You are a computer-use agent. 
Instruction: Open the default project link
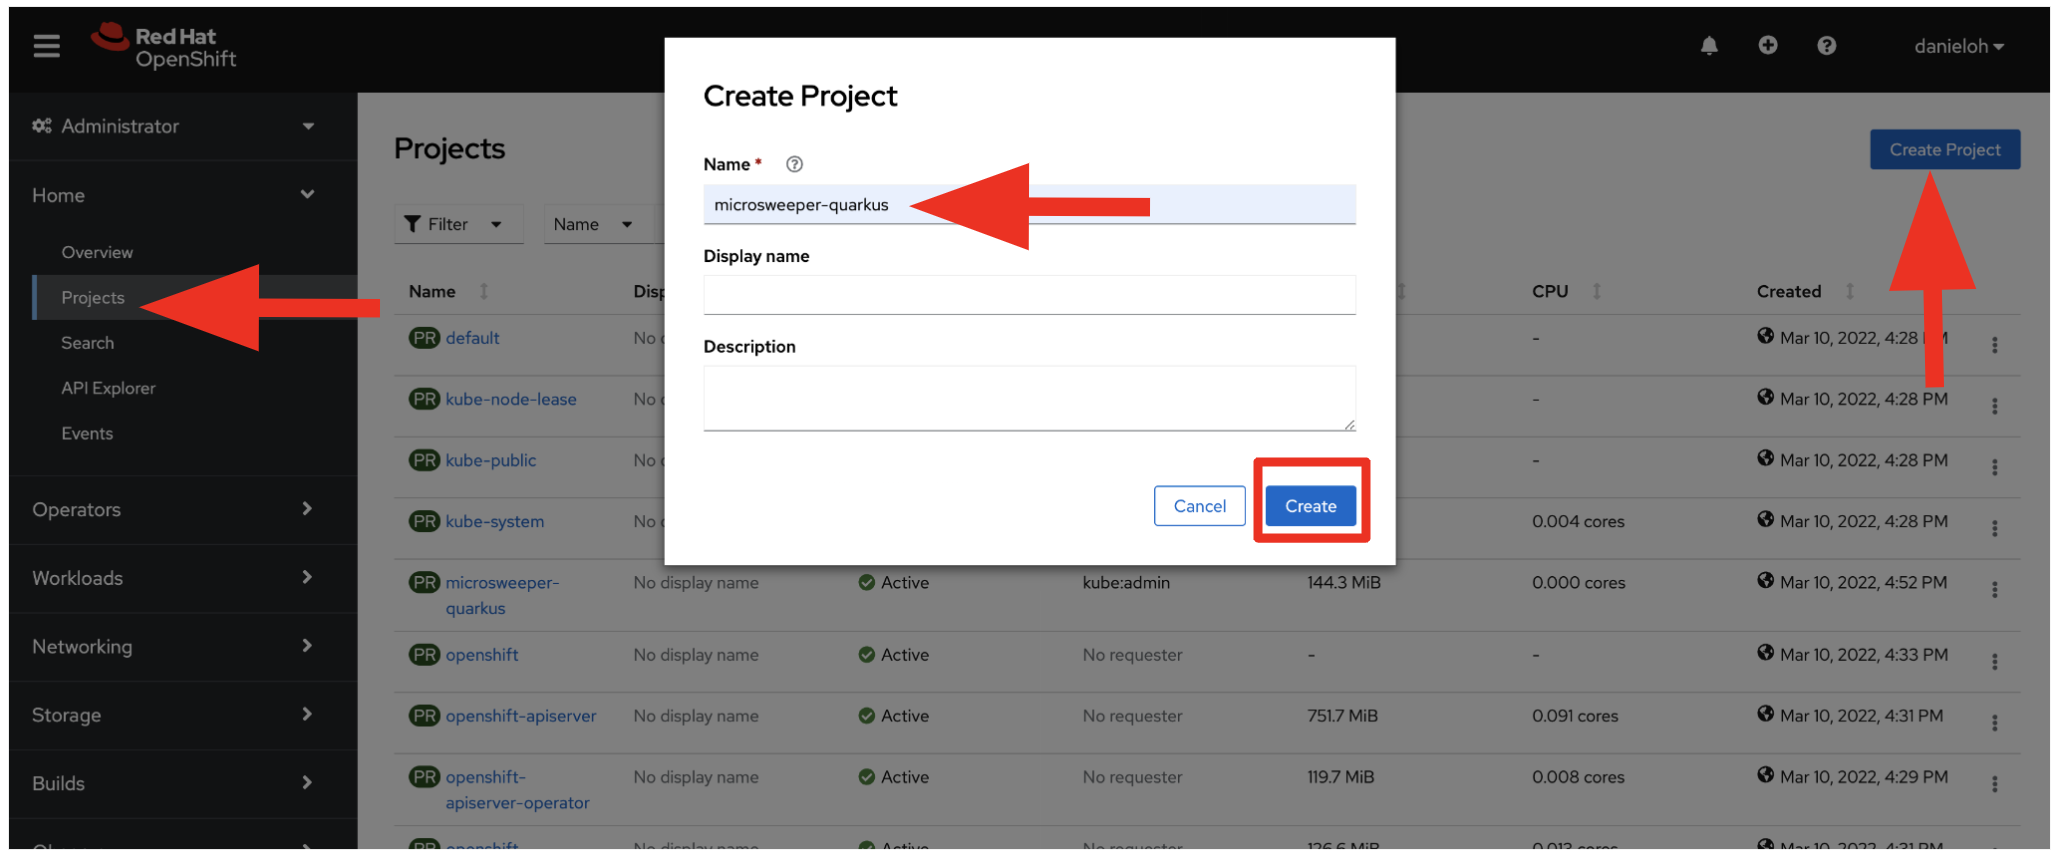pyautogui.click(x=472, y=338)
